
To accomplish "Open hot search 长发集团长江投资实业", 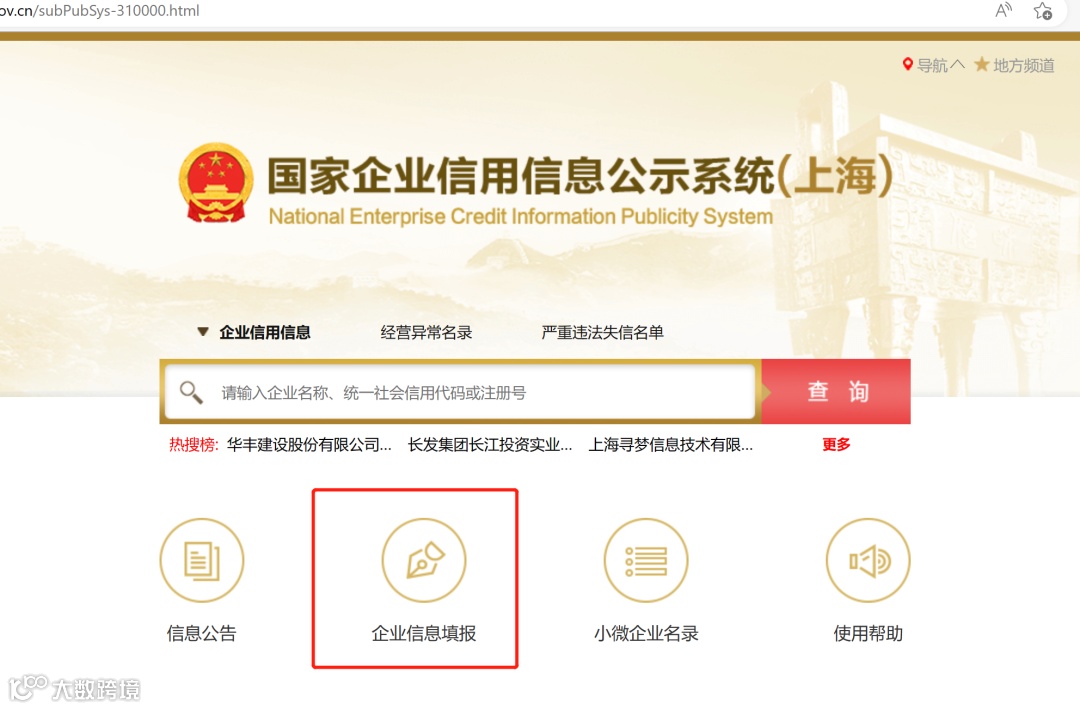I will point(490,444).
